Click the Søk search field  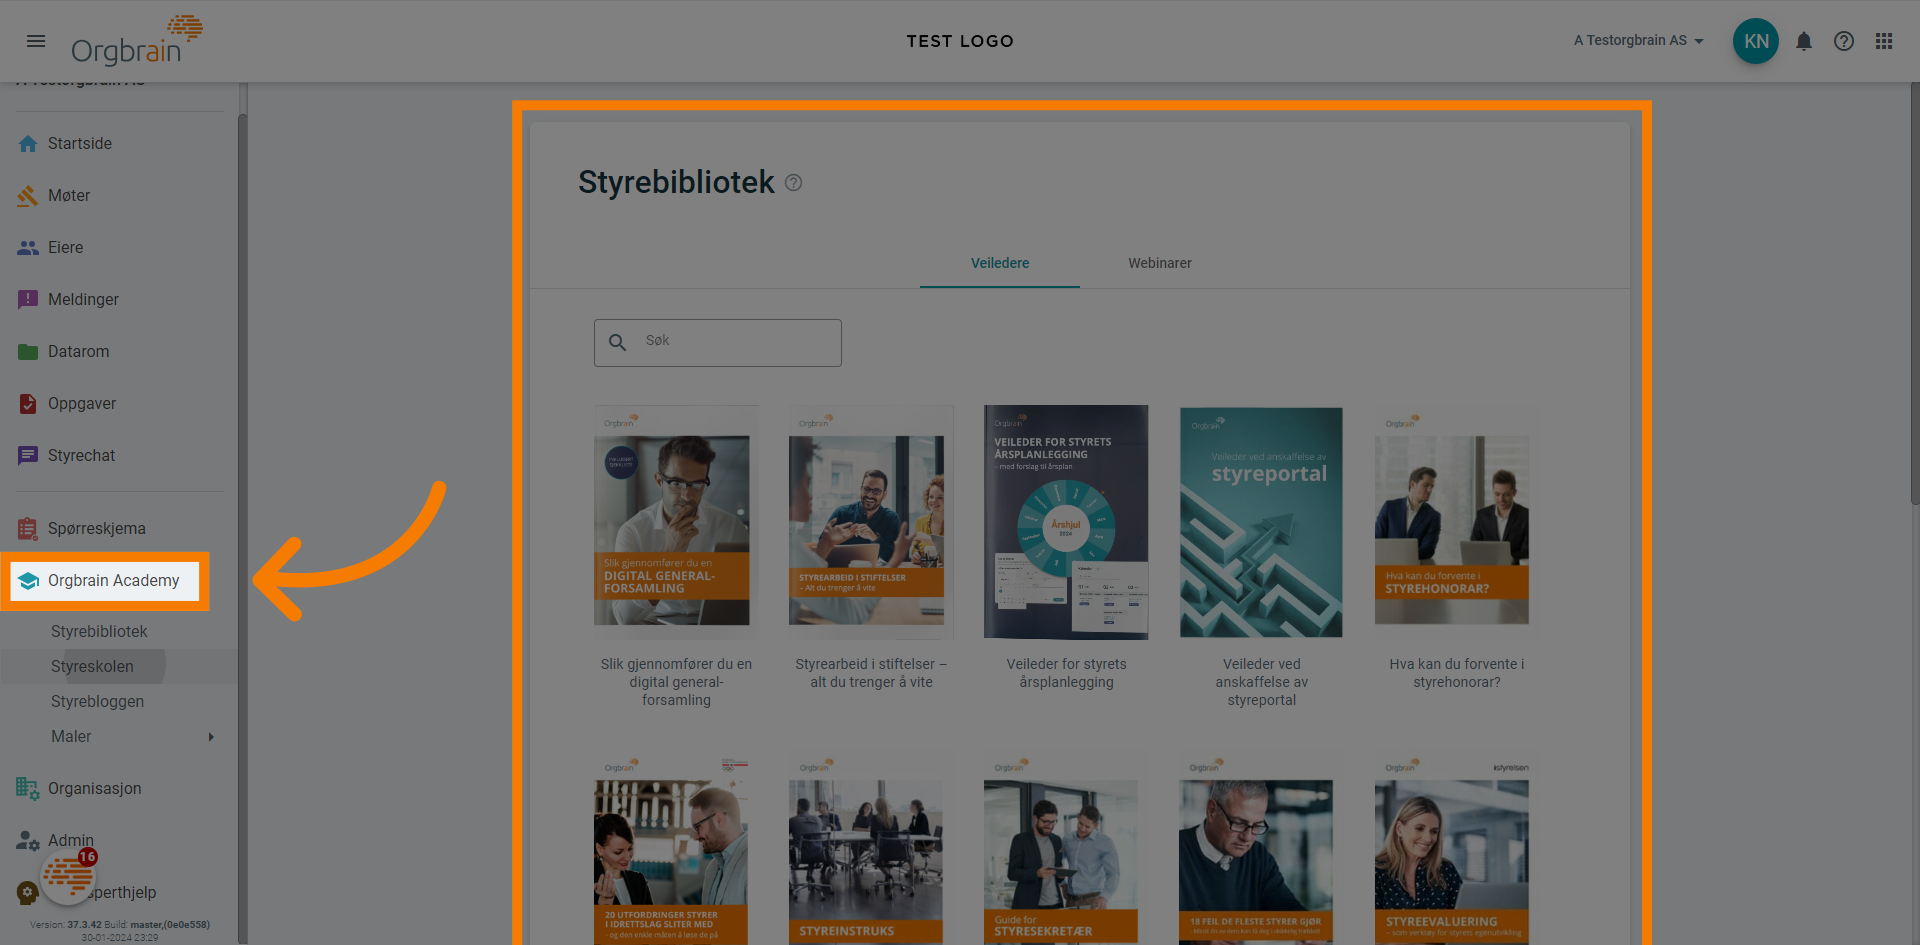click(x=717, y=342)
